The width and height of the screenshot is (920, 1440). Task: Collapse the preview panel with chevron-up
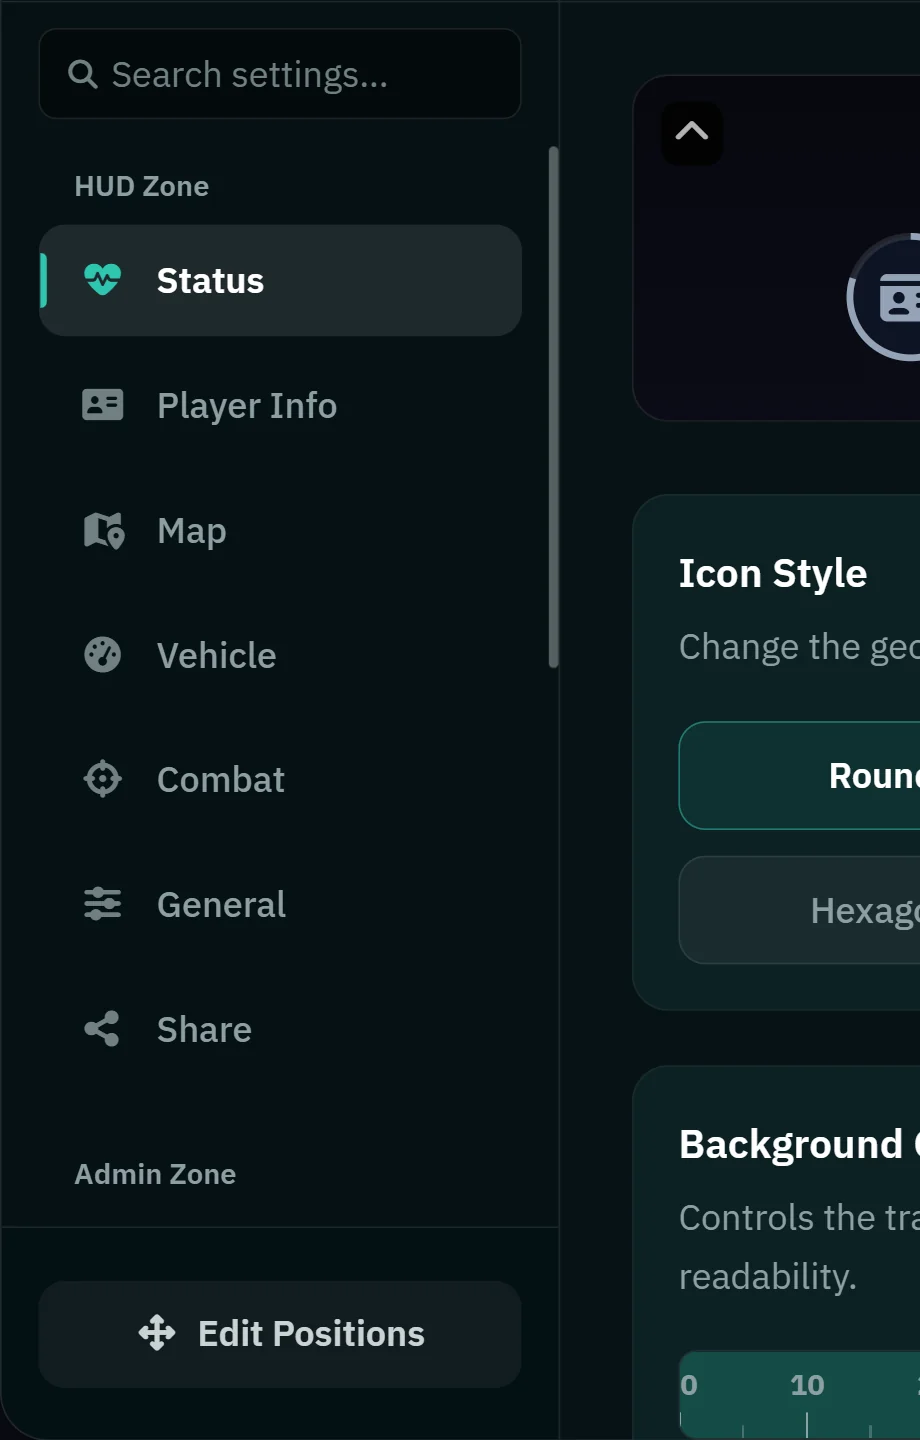(692, 132)
